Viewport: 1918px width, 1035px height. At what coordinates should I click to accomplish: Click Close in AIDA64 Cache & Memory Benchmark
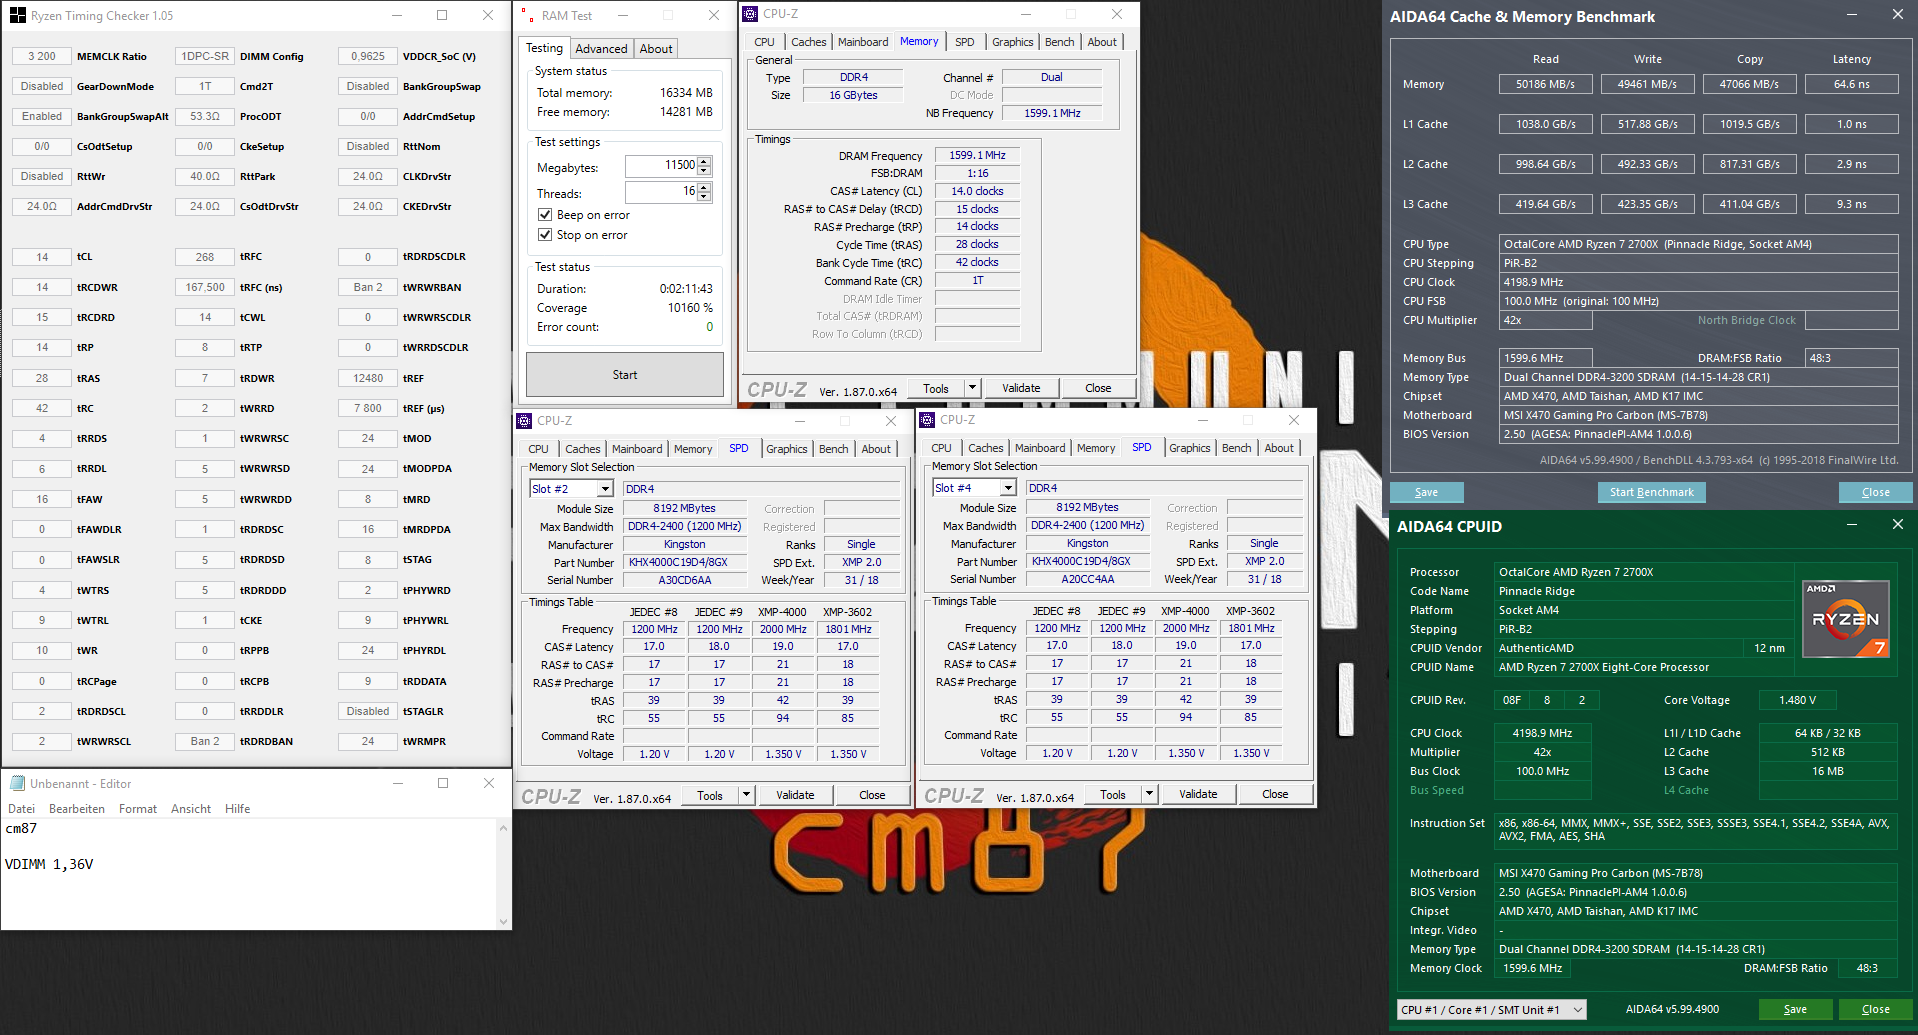click(x=1875, y=492)
